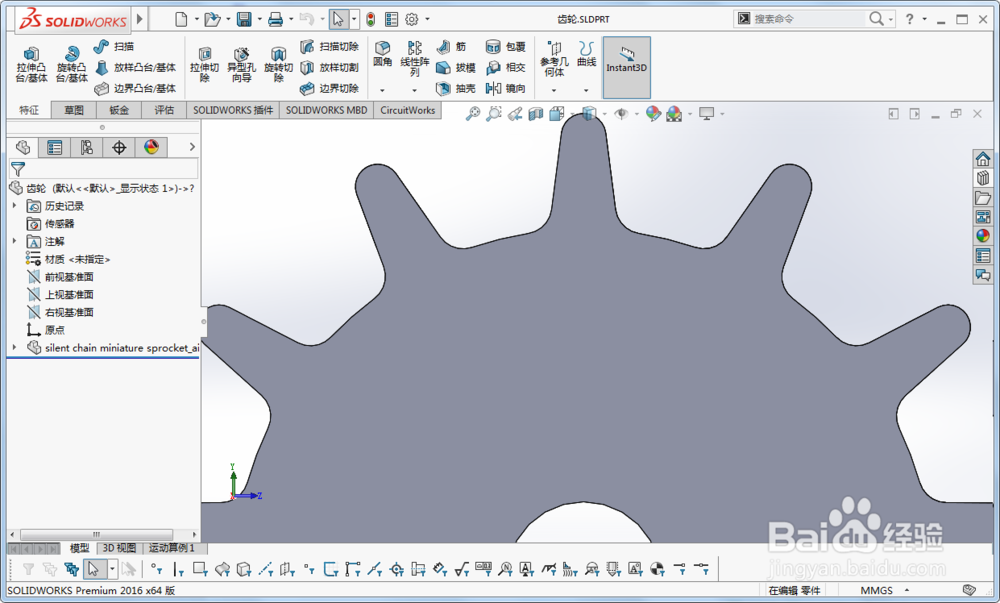Expand the hidden manager tabs chevron

point(192,147)
